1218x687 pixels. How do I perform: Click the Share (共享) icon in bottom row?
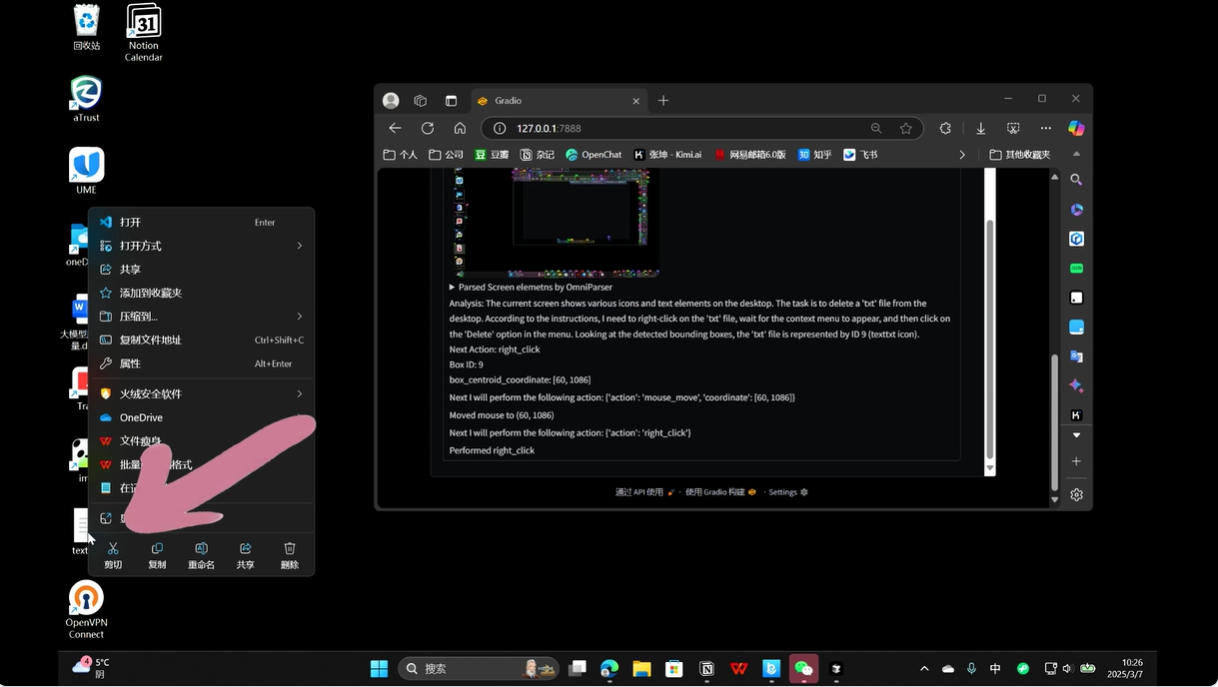click(x=245, y=549)
